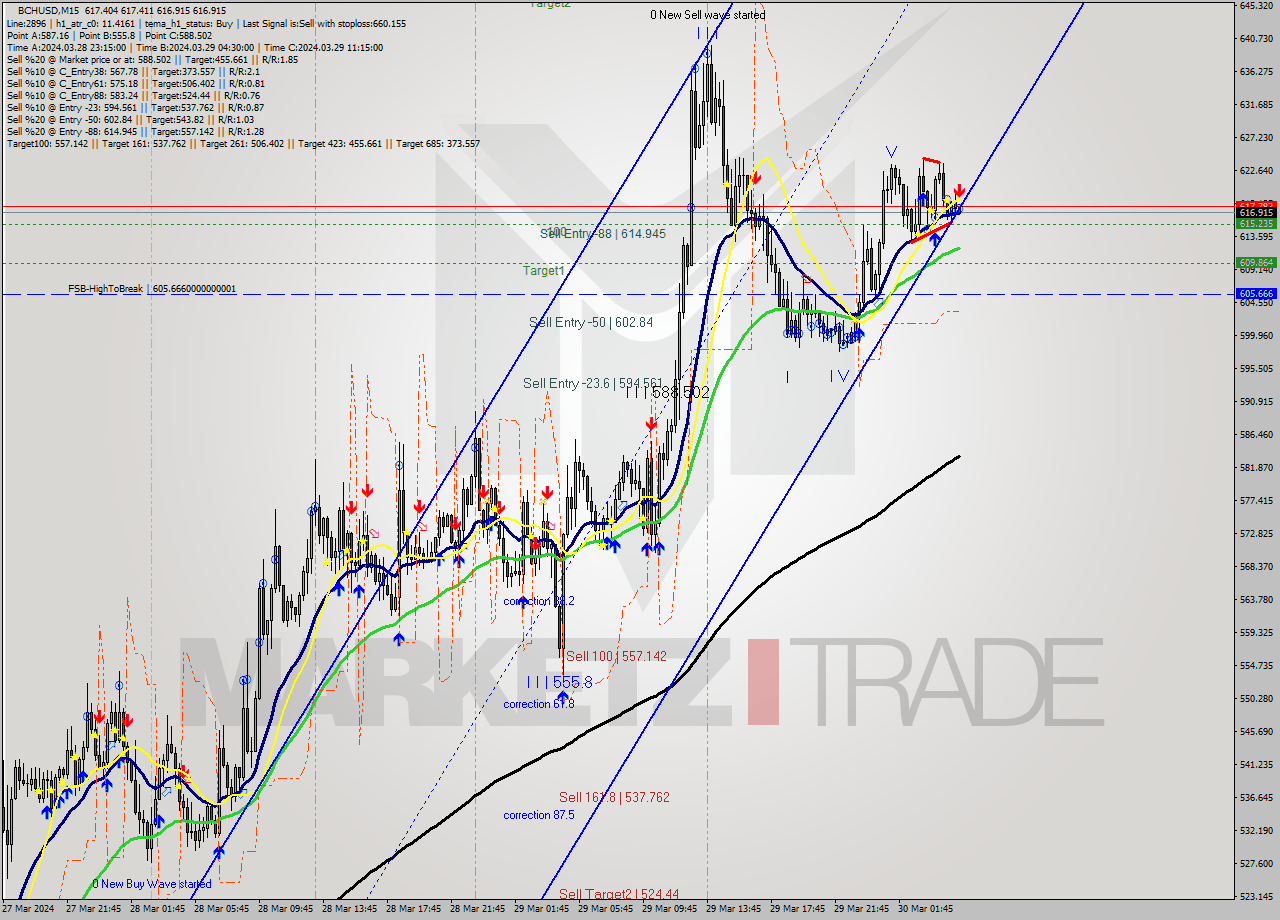Click the 577.435 value on price axis
The height and width of the screenshot is (920, 1280).
pos(1255,500)
